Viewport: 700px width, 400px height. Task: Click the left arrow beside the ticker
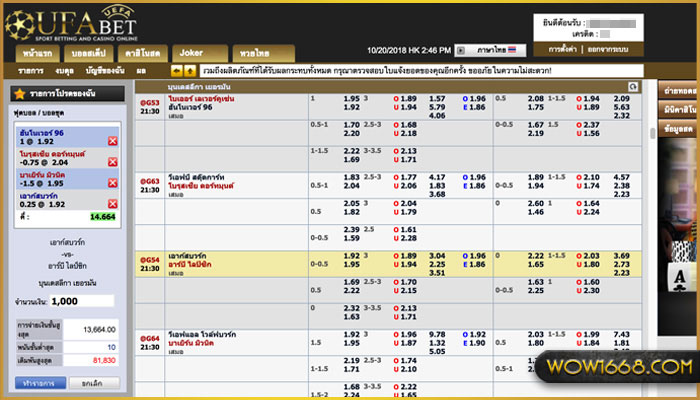[177, 71]
